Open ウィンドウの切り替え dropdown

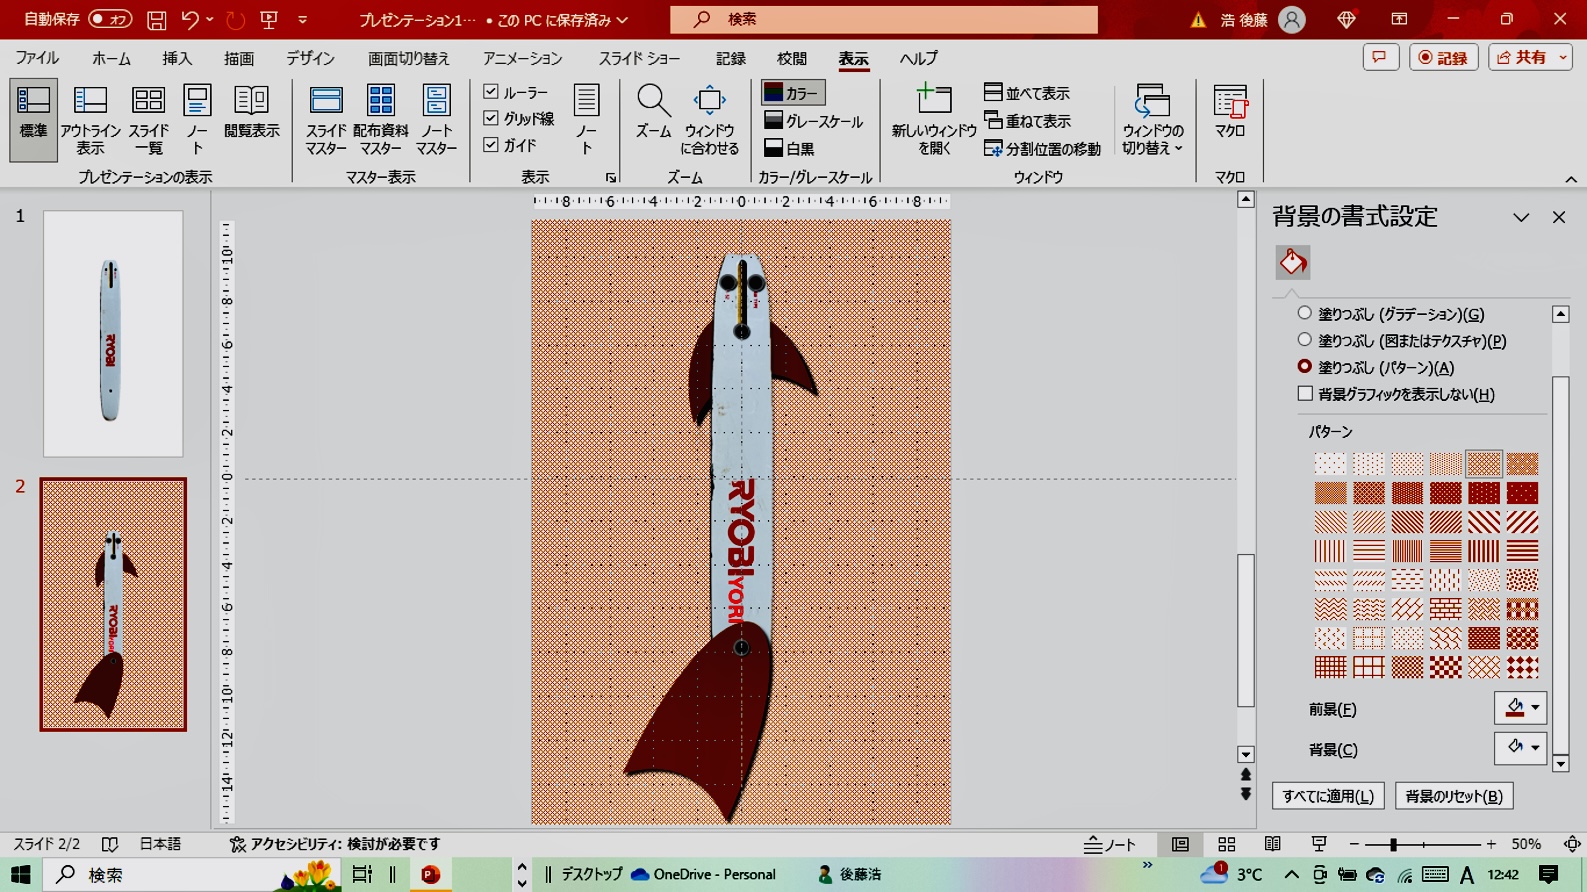click(x=1152, y=119)
